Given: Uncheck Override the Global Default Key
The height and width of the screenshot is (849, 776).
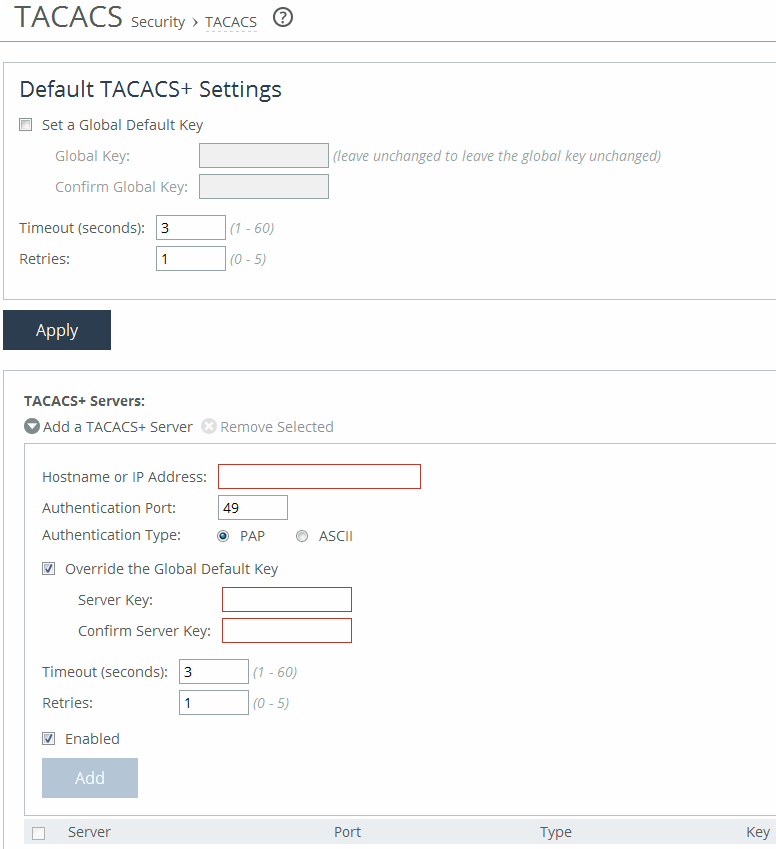Looking at the screenshot, I should 49,569.
